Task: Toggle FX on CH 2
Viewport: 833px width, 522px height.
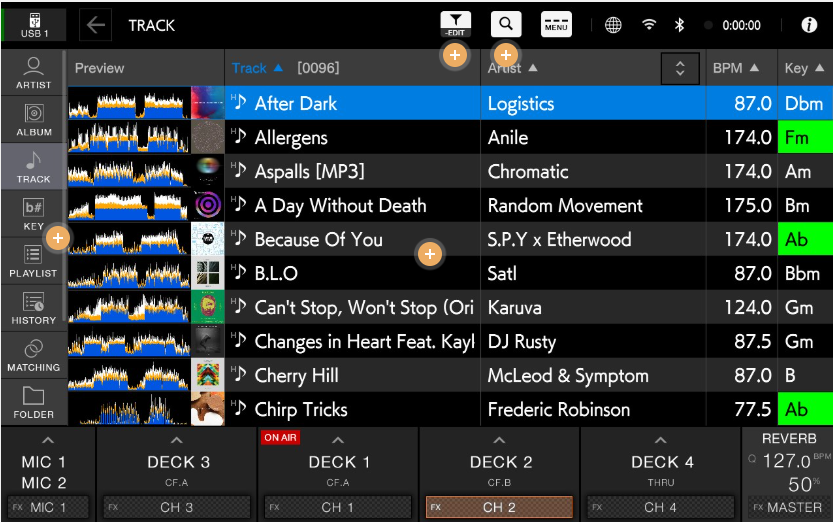Action: pyautogui.click(x=500, y=507)
